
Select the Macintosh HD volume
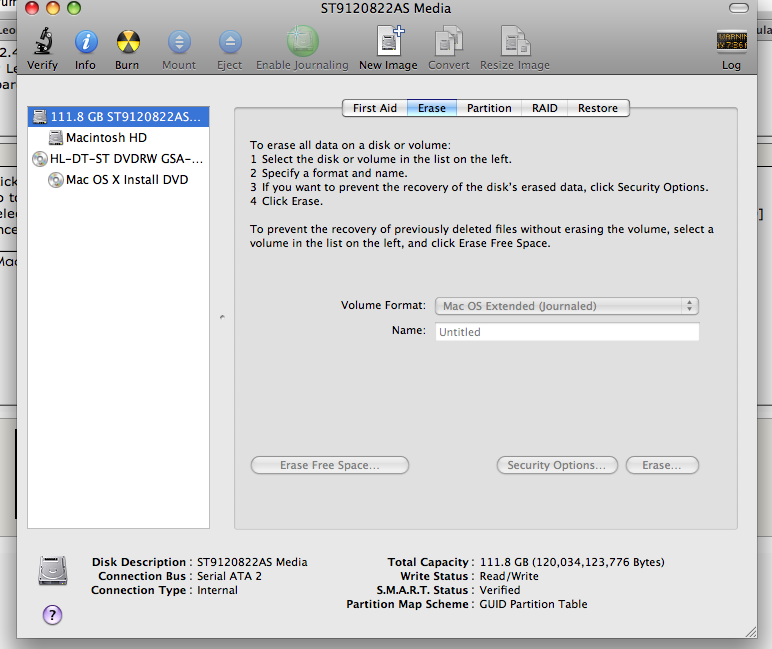pos(118,138)
